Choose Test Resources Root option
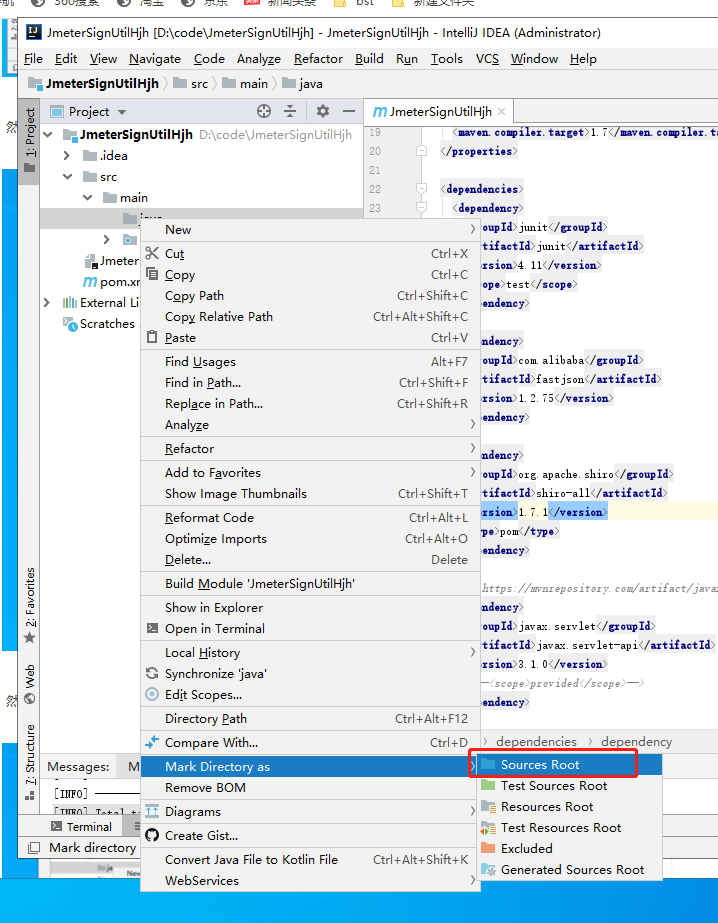 pos(569,828)
